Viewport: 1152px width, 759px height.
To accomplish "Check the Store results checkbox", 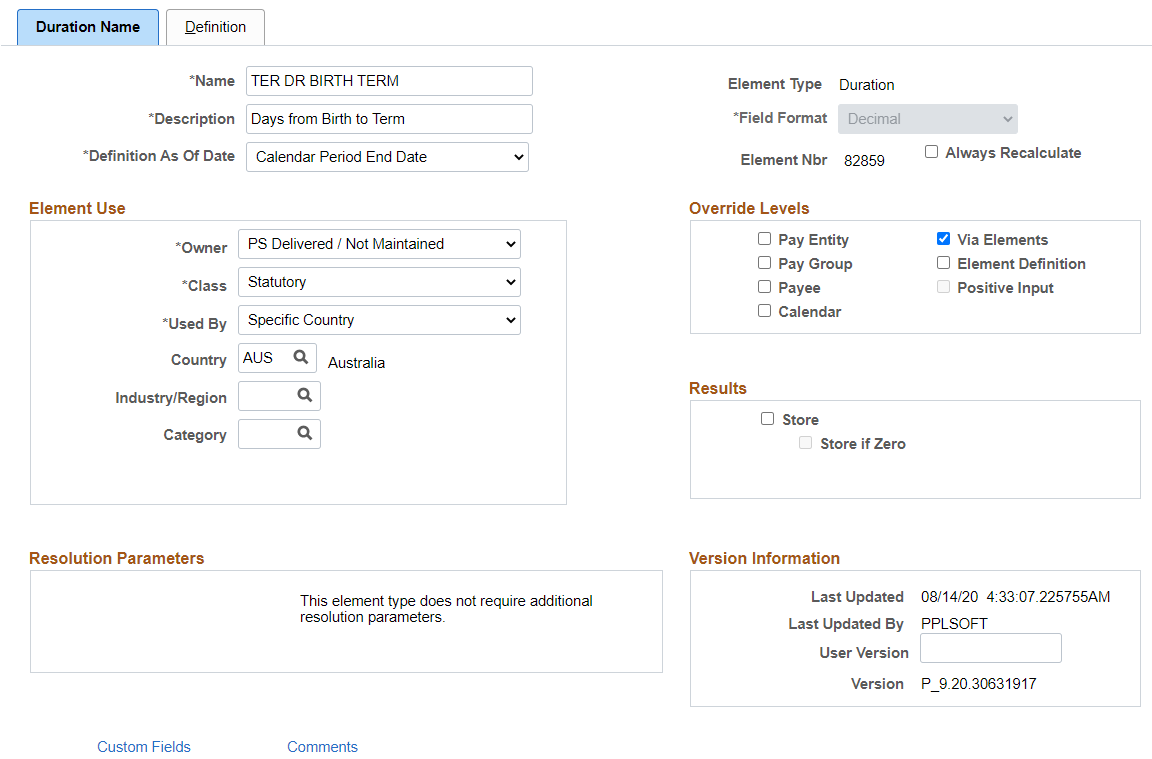I will 767,418.
